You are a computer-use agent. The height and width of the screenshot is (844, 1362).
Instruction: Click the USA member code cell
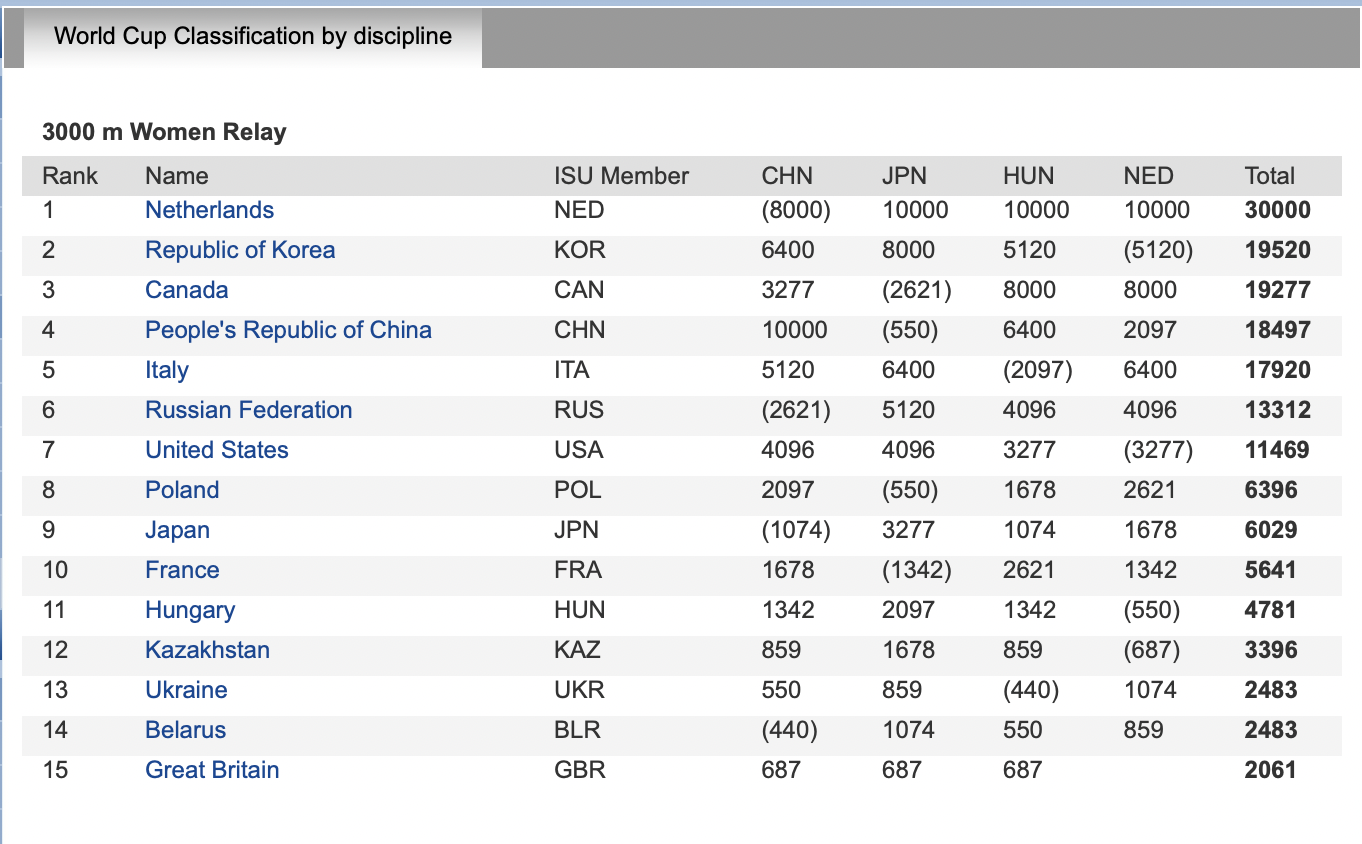tap(579, 450)
